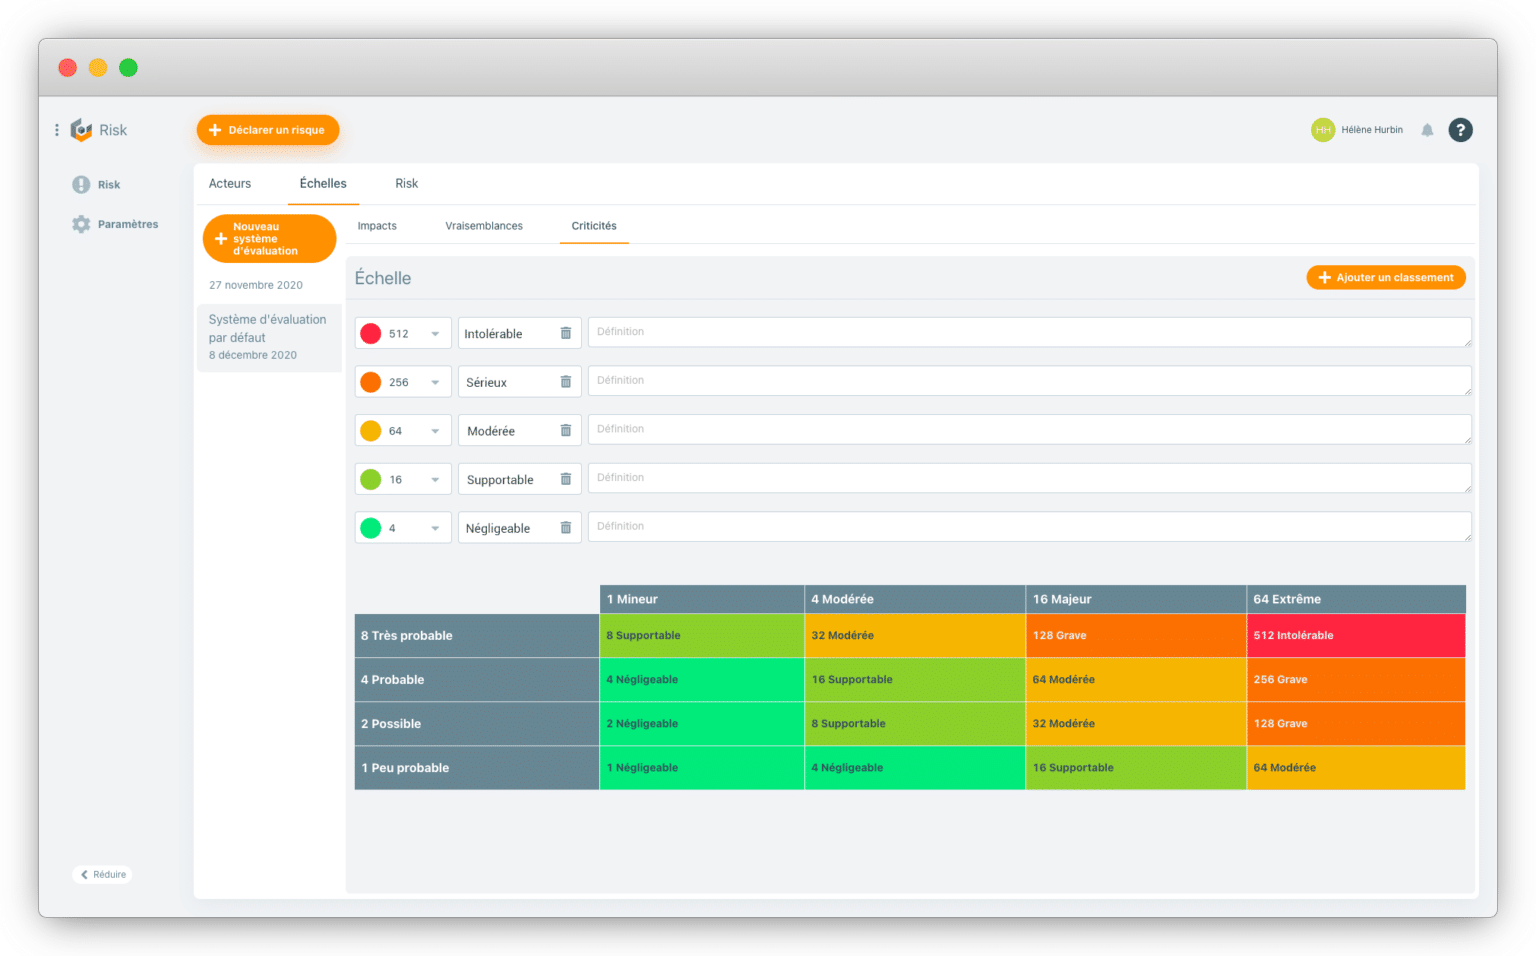Open Paramètres gear in sidebar
This screenshot has height=956, width=1536.
(81, 224)
